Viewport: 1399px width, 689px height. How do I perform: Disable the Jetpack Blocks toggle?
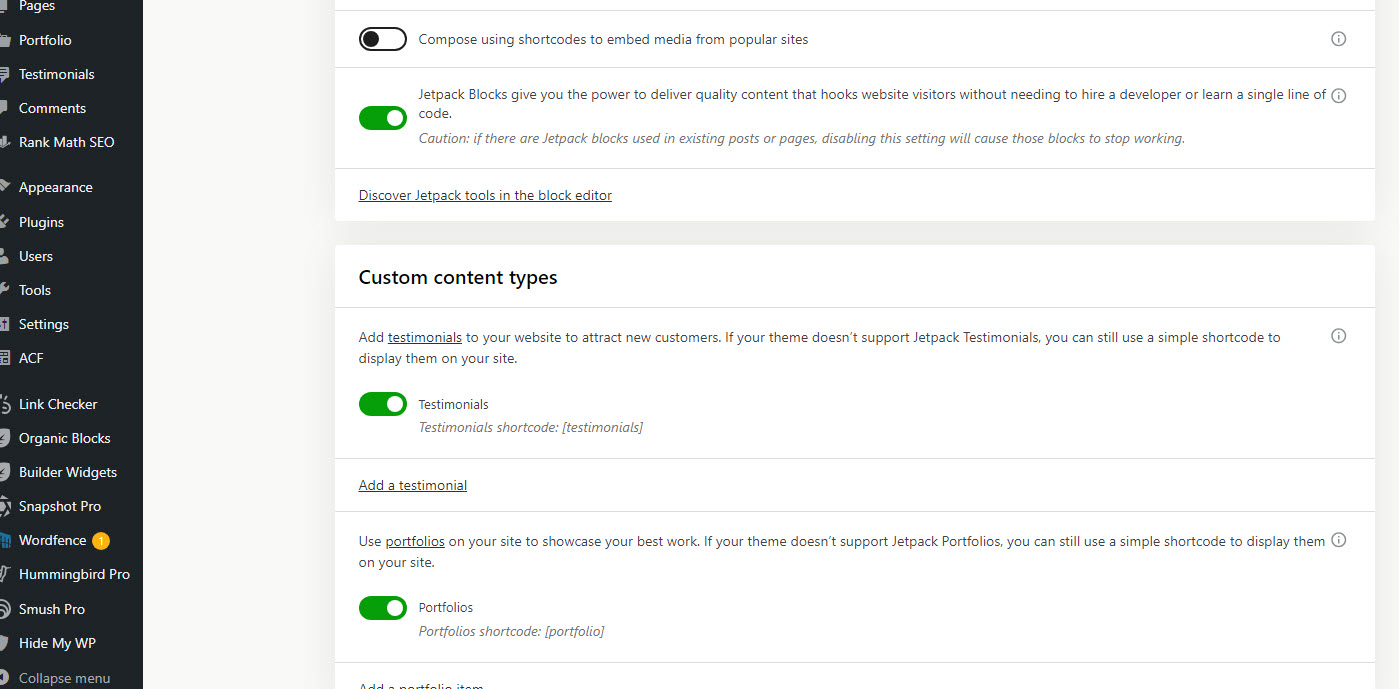click(383, 118)
